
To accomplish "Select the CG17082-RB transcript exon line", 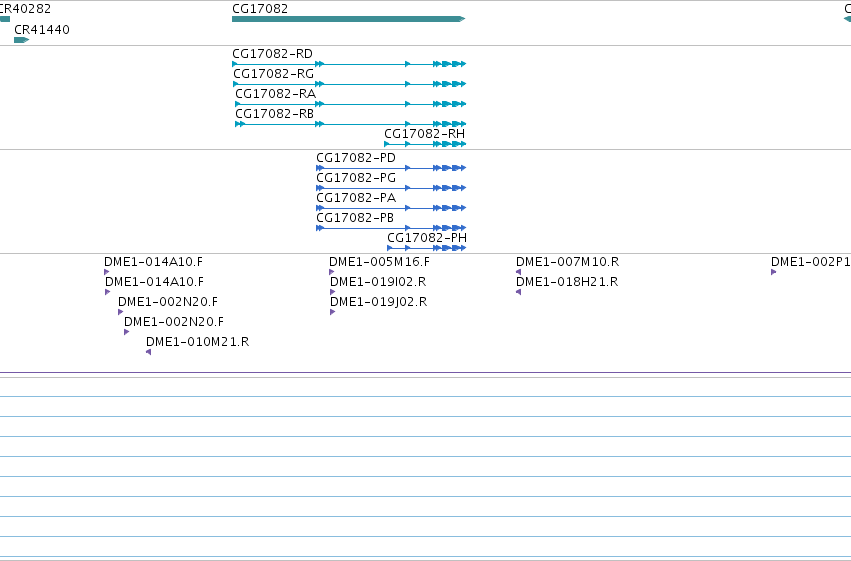I will click(351, 124).
